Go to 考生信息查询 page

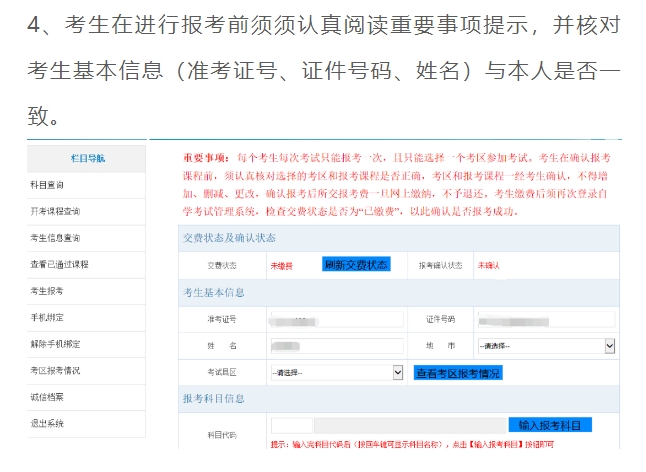(54, 238)
